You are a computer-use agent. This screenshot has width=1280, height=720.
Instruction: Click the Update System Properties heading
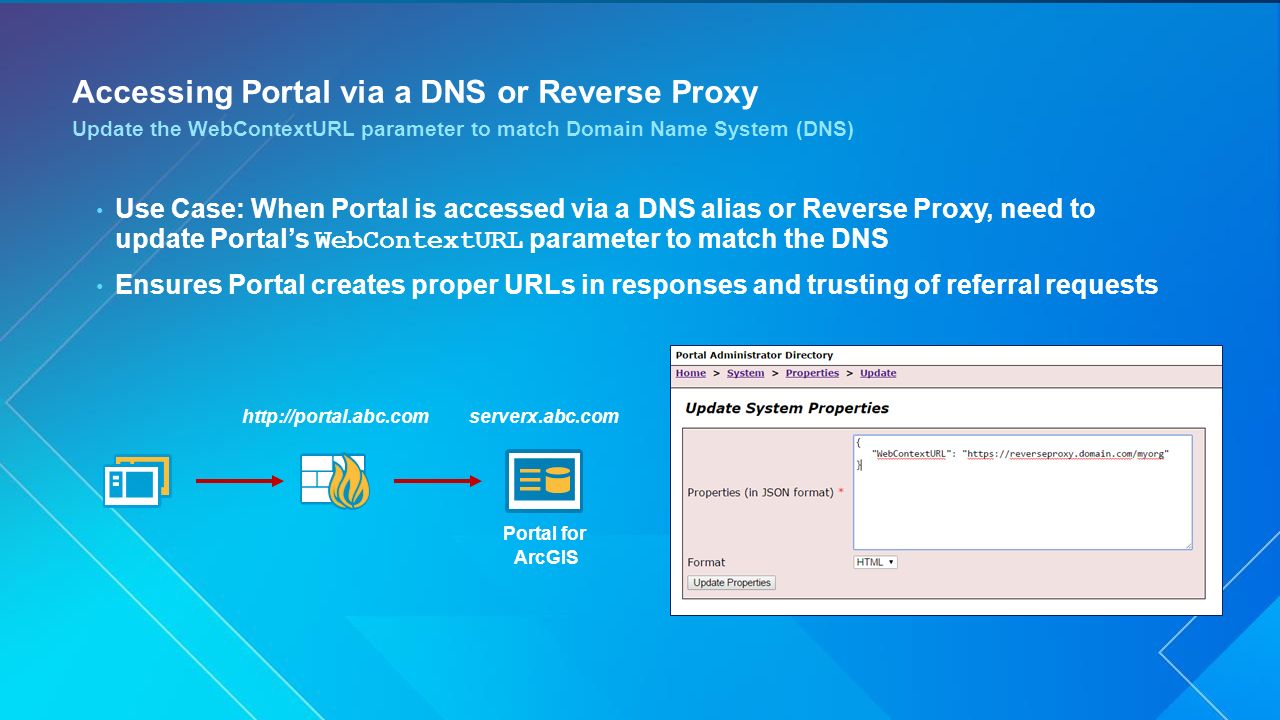point(787,408)
